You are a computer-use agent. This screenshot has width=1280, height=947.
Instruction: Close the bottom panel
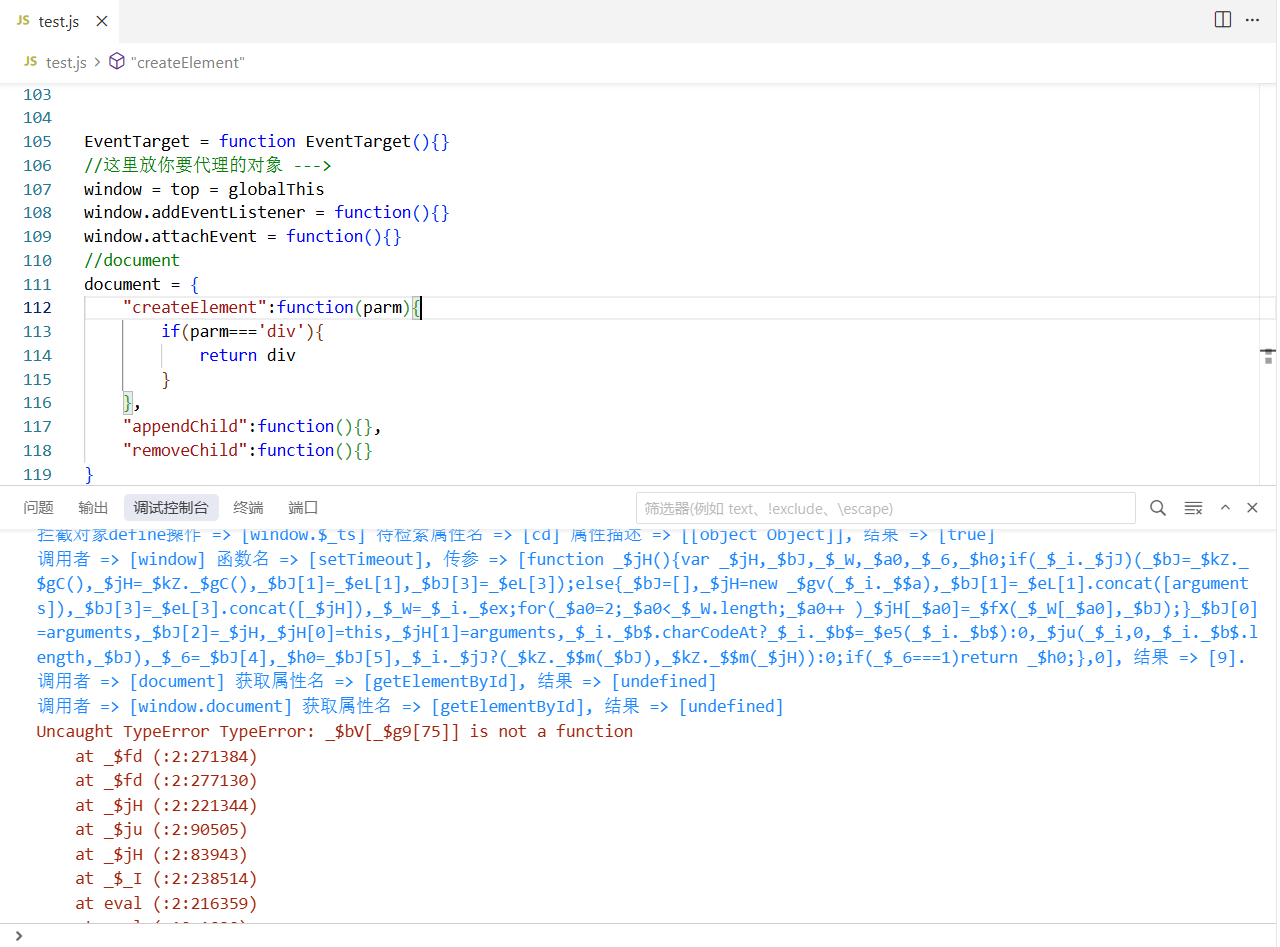(x=1252, y=508)
